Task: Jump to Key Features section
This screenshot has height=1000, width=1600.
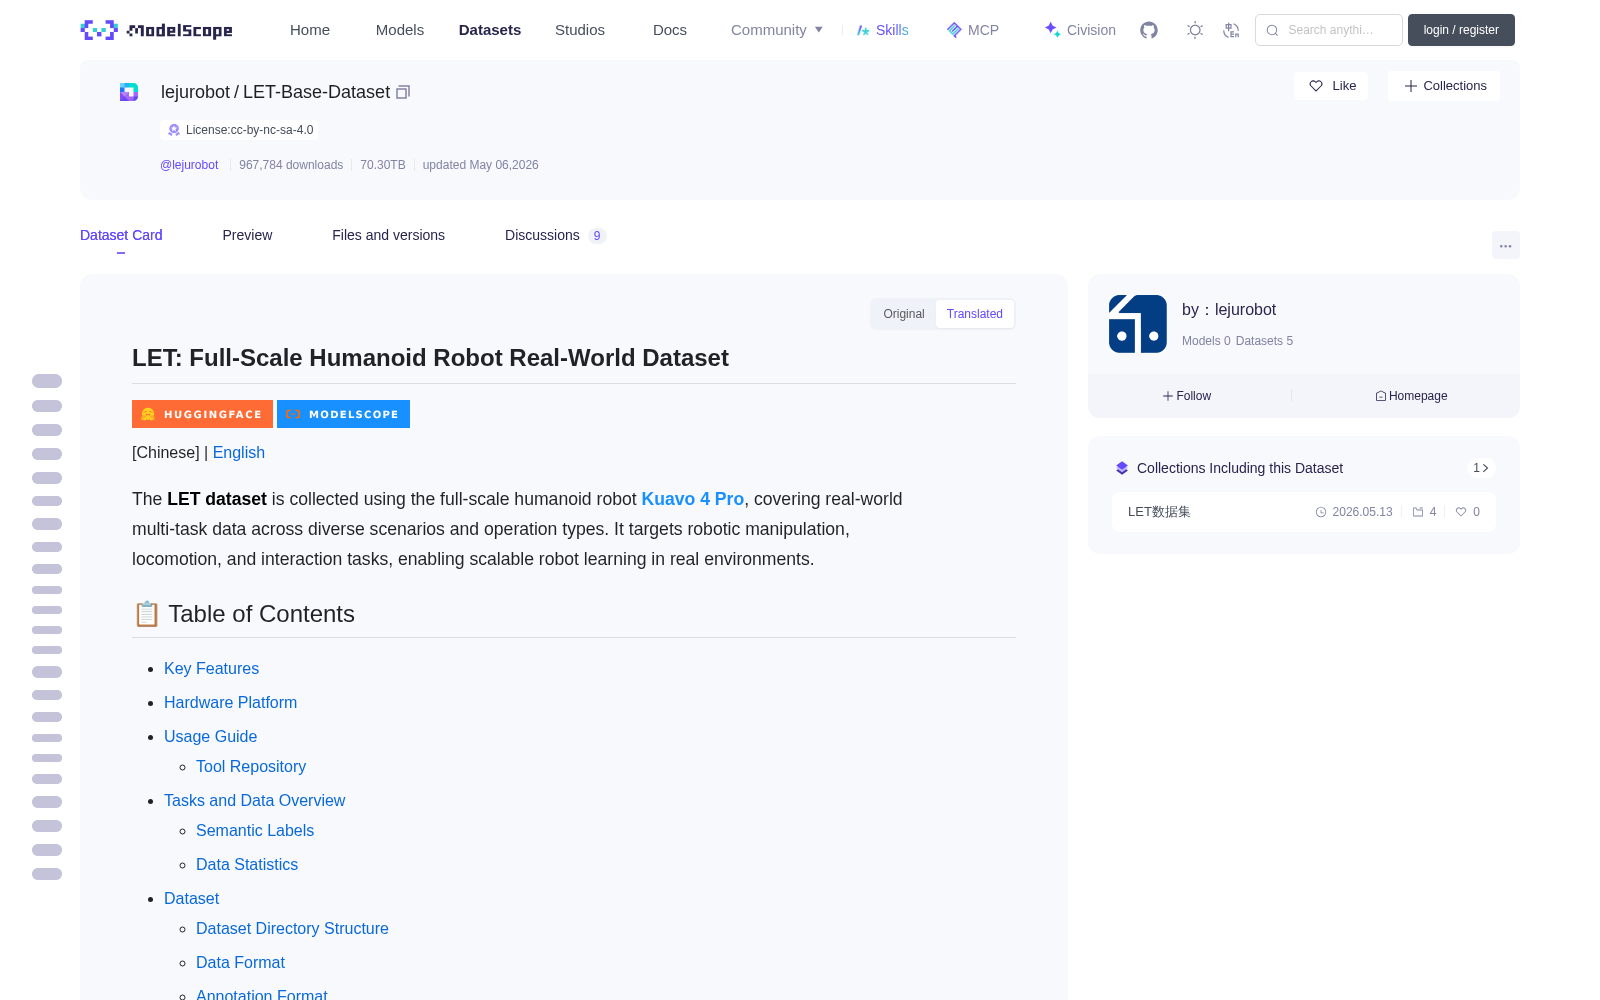Action: pos(211,668)
